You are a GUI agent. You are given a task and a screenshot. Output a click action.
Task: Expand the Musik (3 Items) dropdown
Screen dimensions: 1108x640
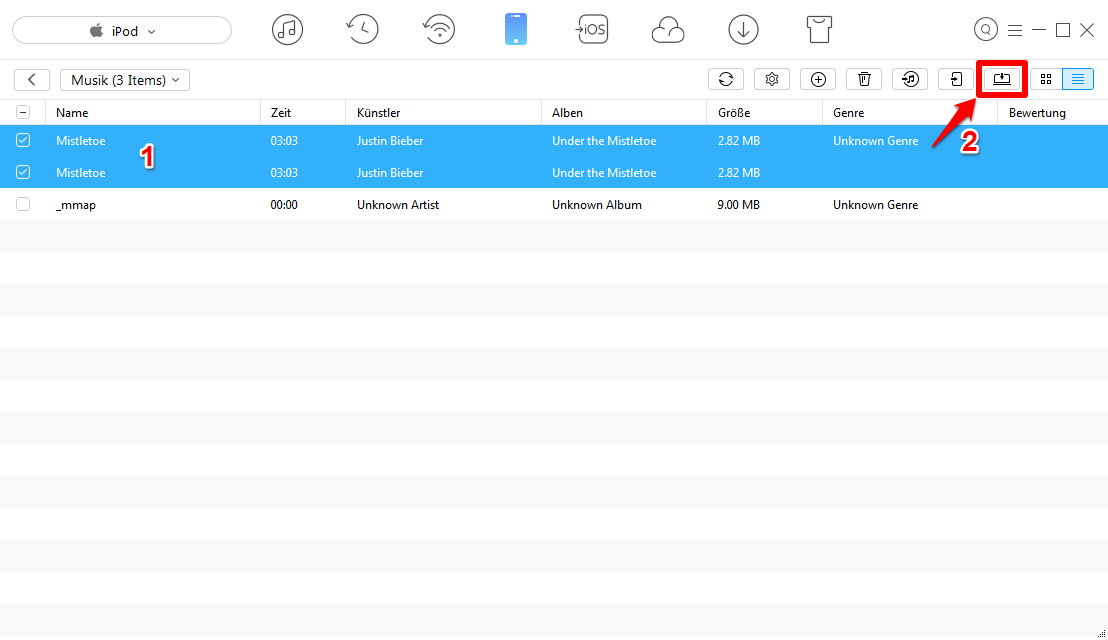click(x=125, y=80)
